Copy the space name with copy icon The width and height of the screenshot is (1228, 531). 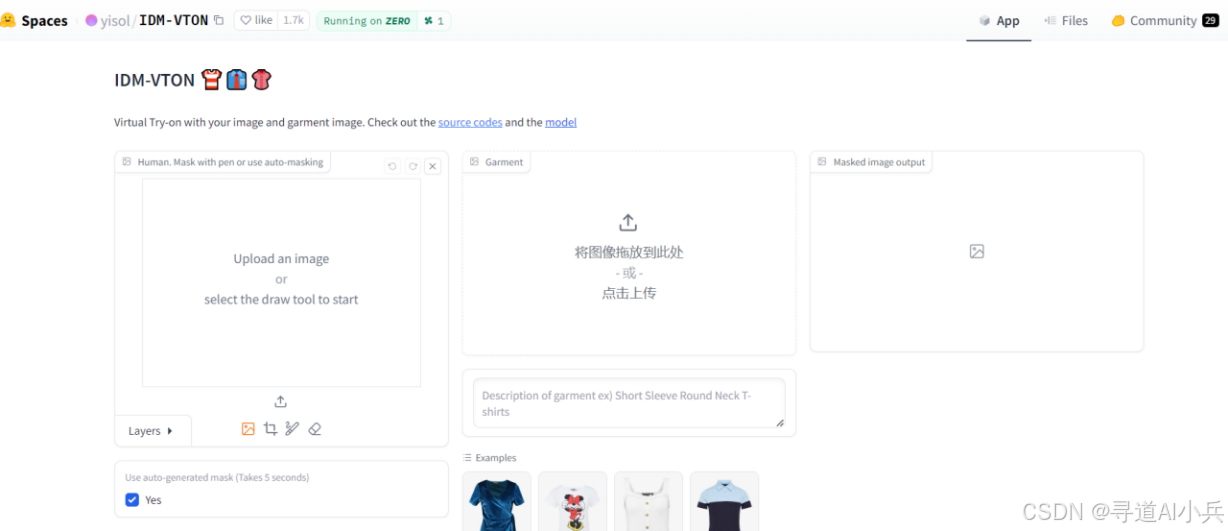coord(219,20)
